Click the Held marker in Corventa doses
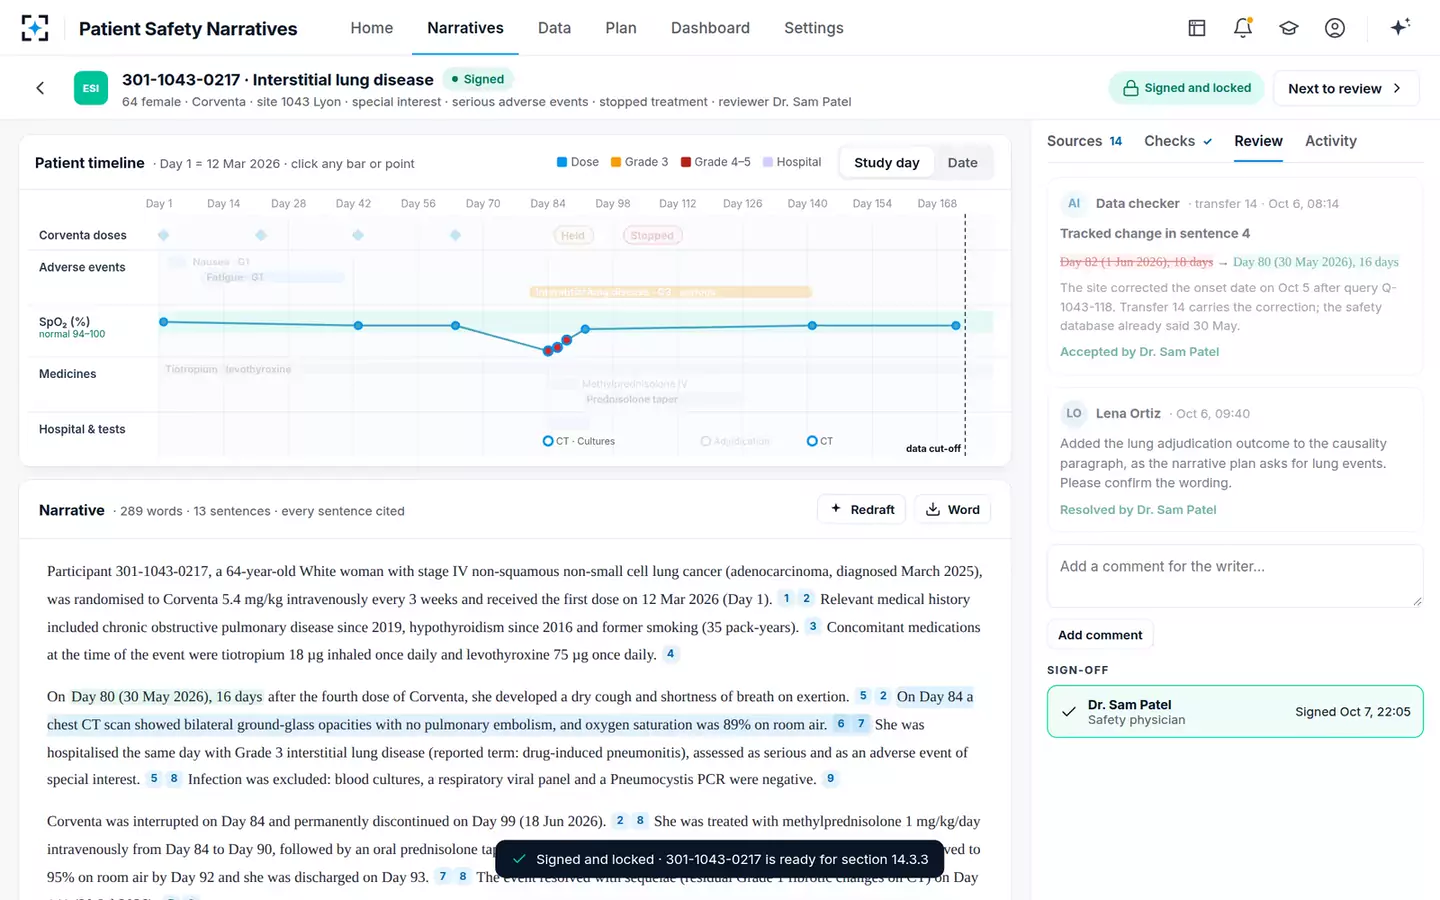Viewport: 1440px width, 900px height. point(573,236)
